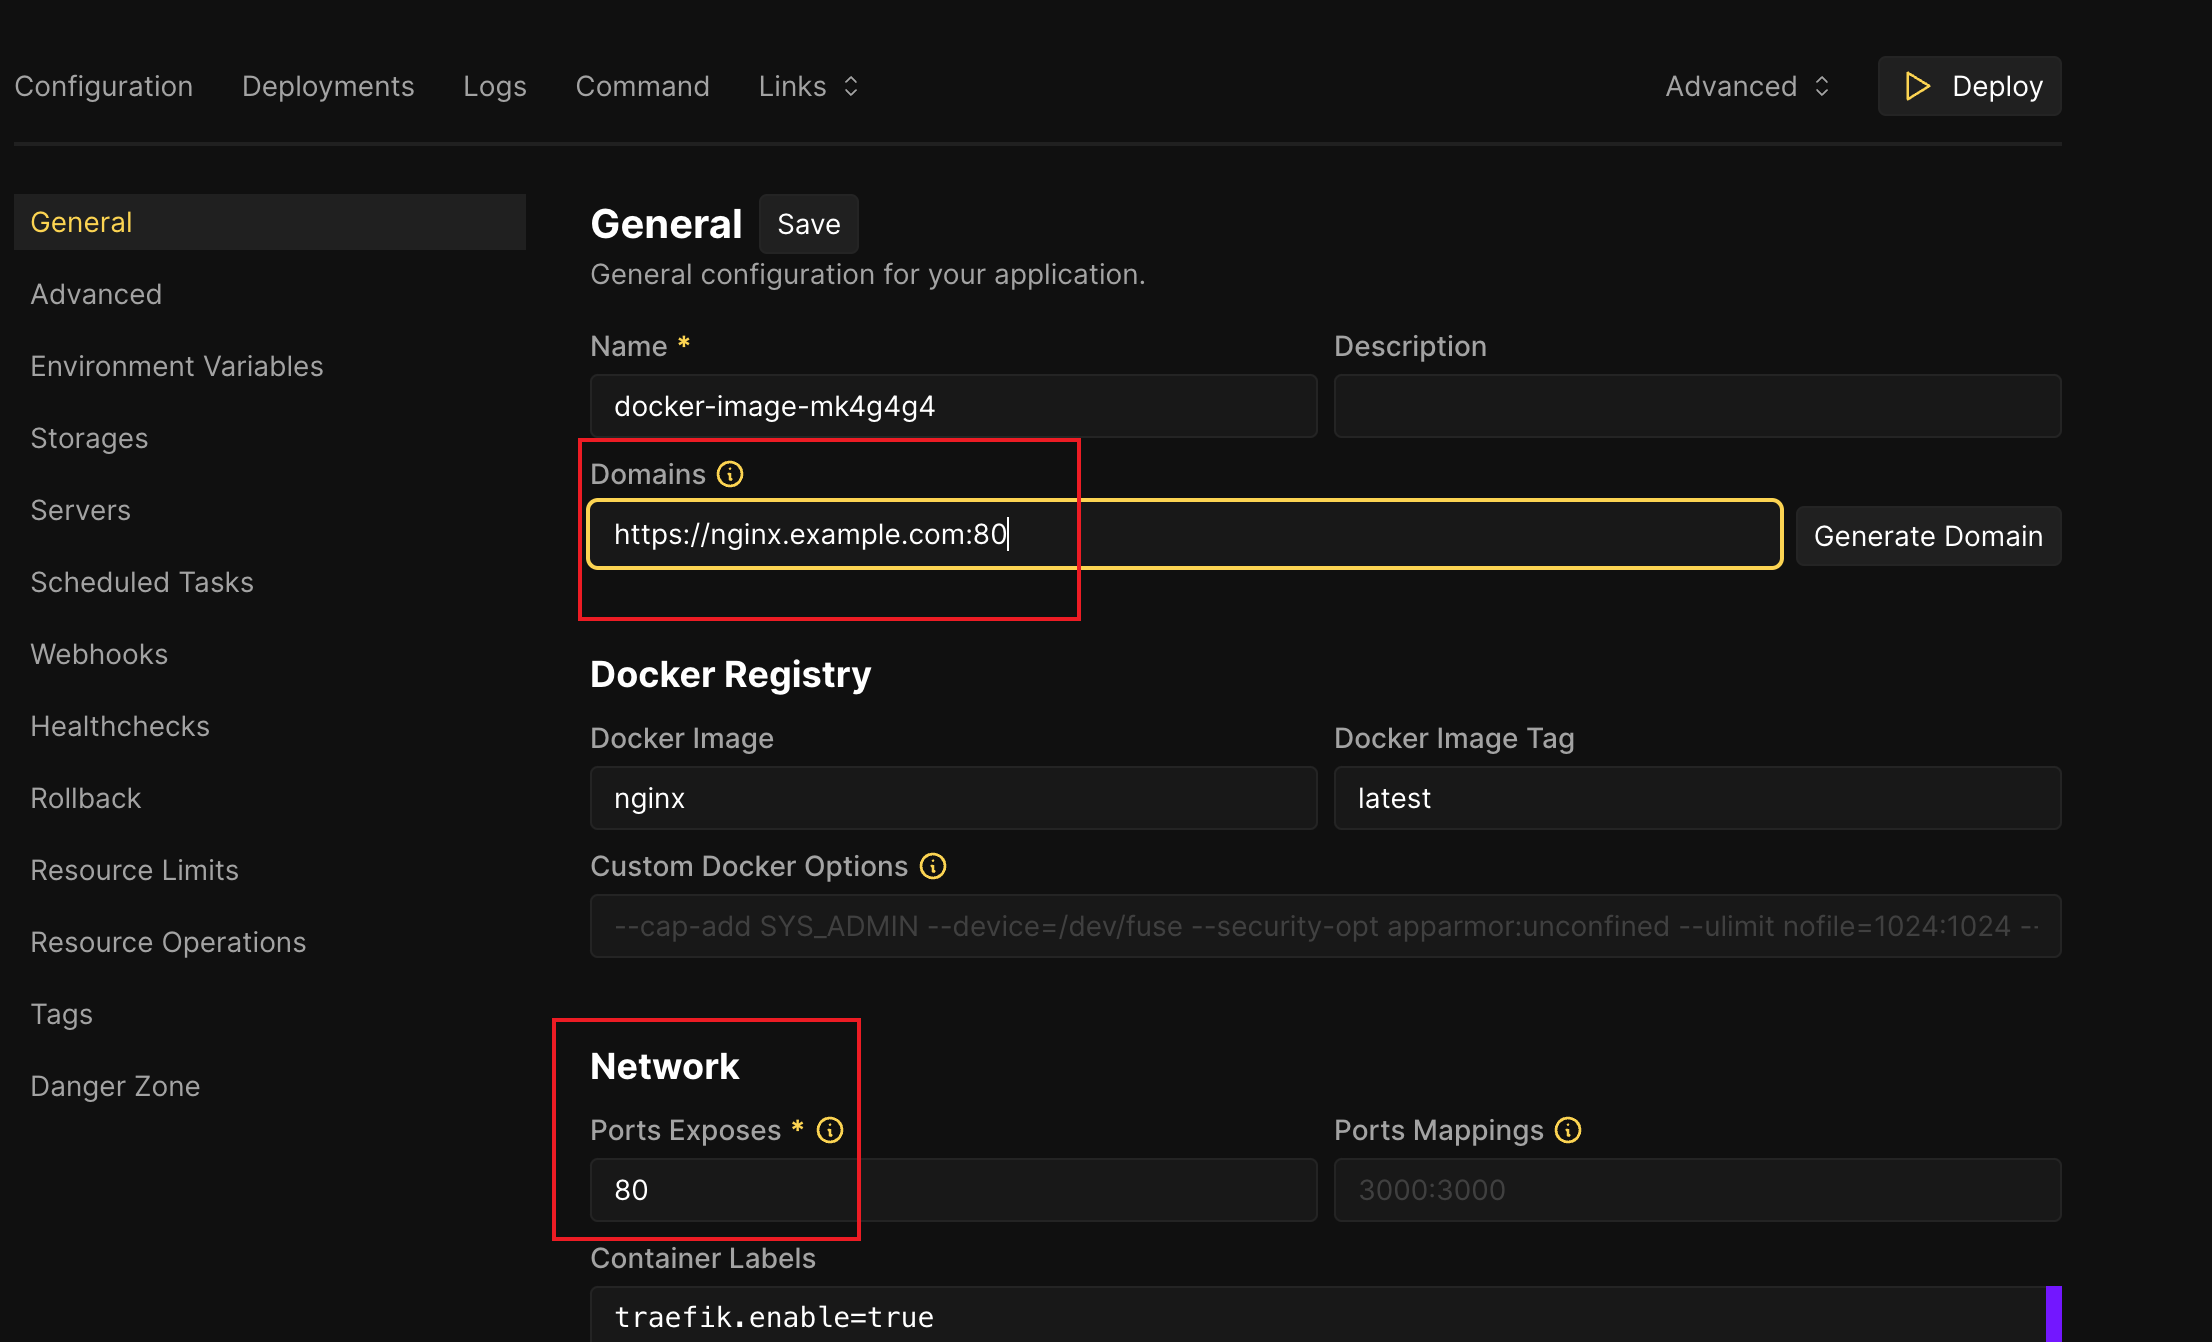Viewport: 2212px width, 1342px height.
Task: Click the Description input field
Action: [1696, 406]
